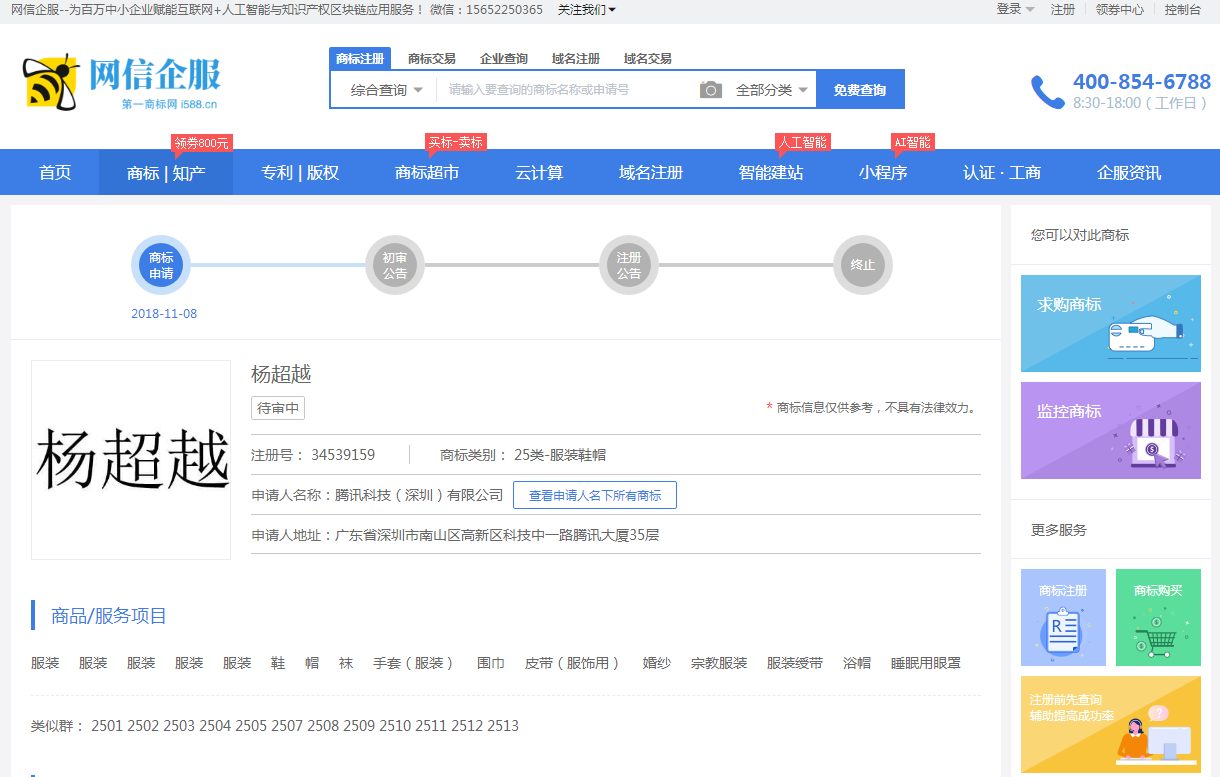This screenshot has width=1220, height=777.
Task: Switch to the 域名交易 search tab
Action: click(648, 59)
